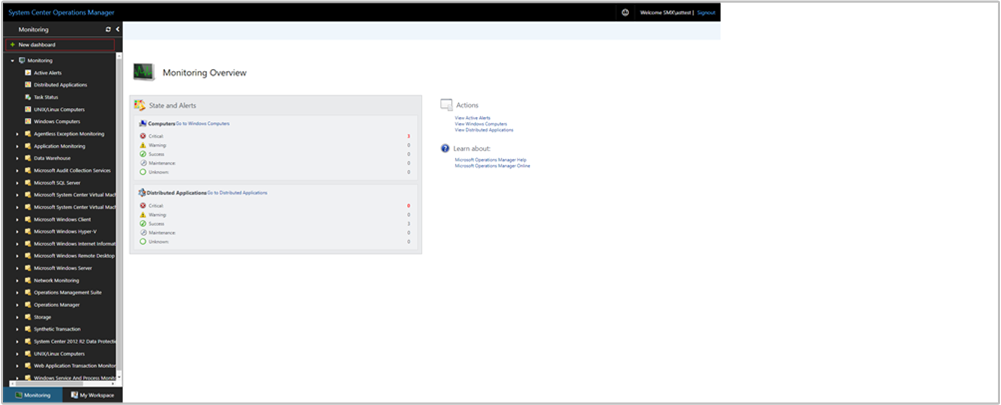Open Microsoft Operations Manager Help link
The height and width of the screenshot is (405, 1001).
tap(490, 159)
